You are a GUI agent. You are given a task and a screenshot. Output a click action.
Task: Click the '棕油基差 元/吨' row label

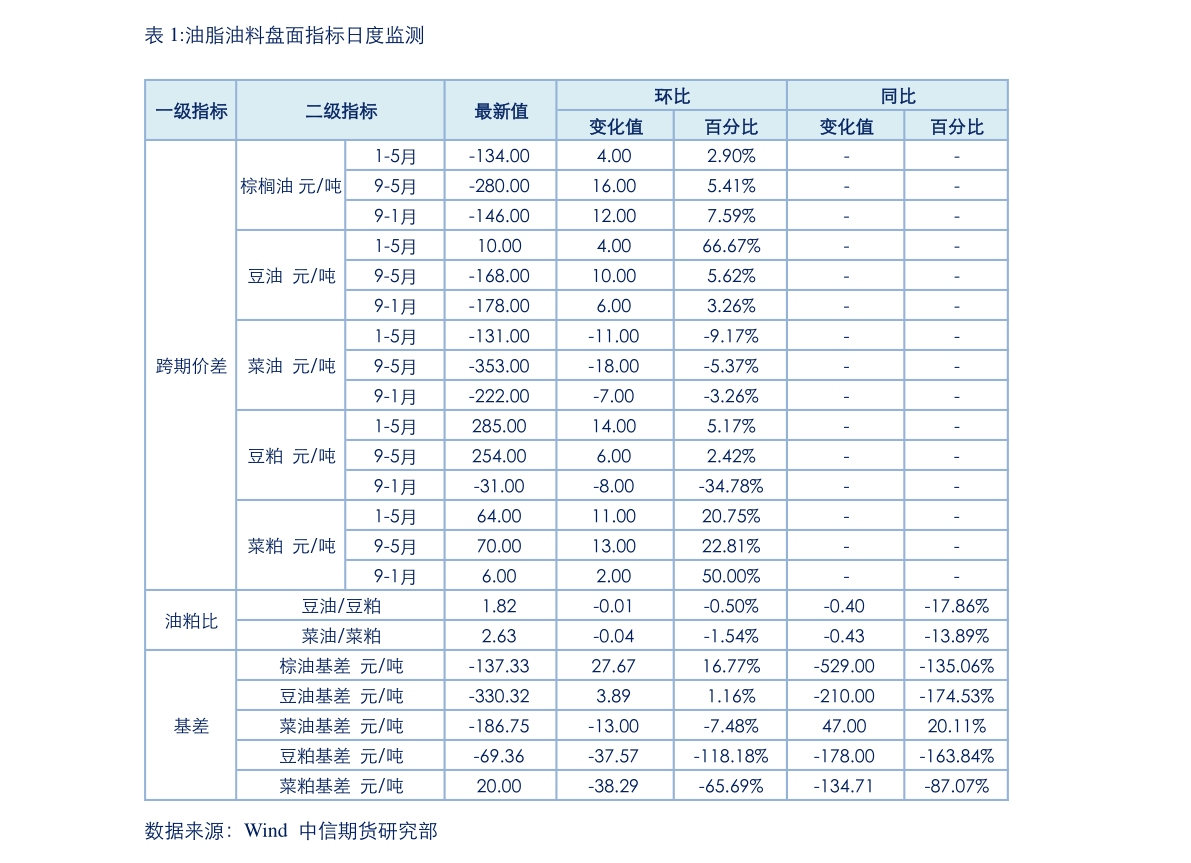(341, 666)
